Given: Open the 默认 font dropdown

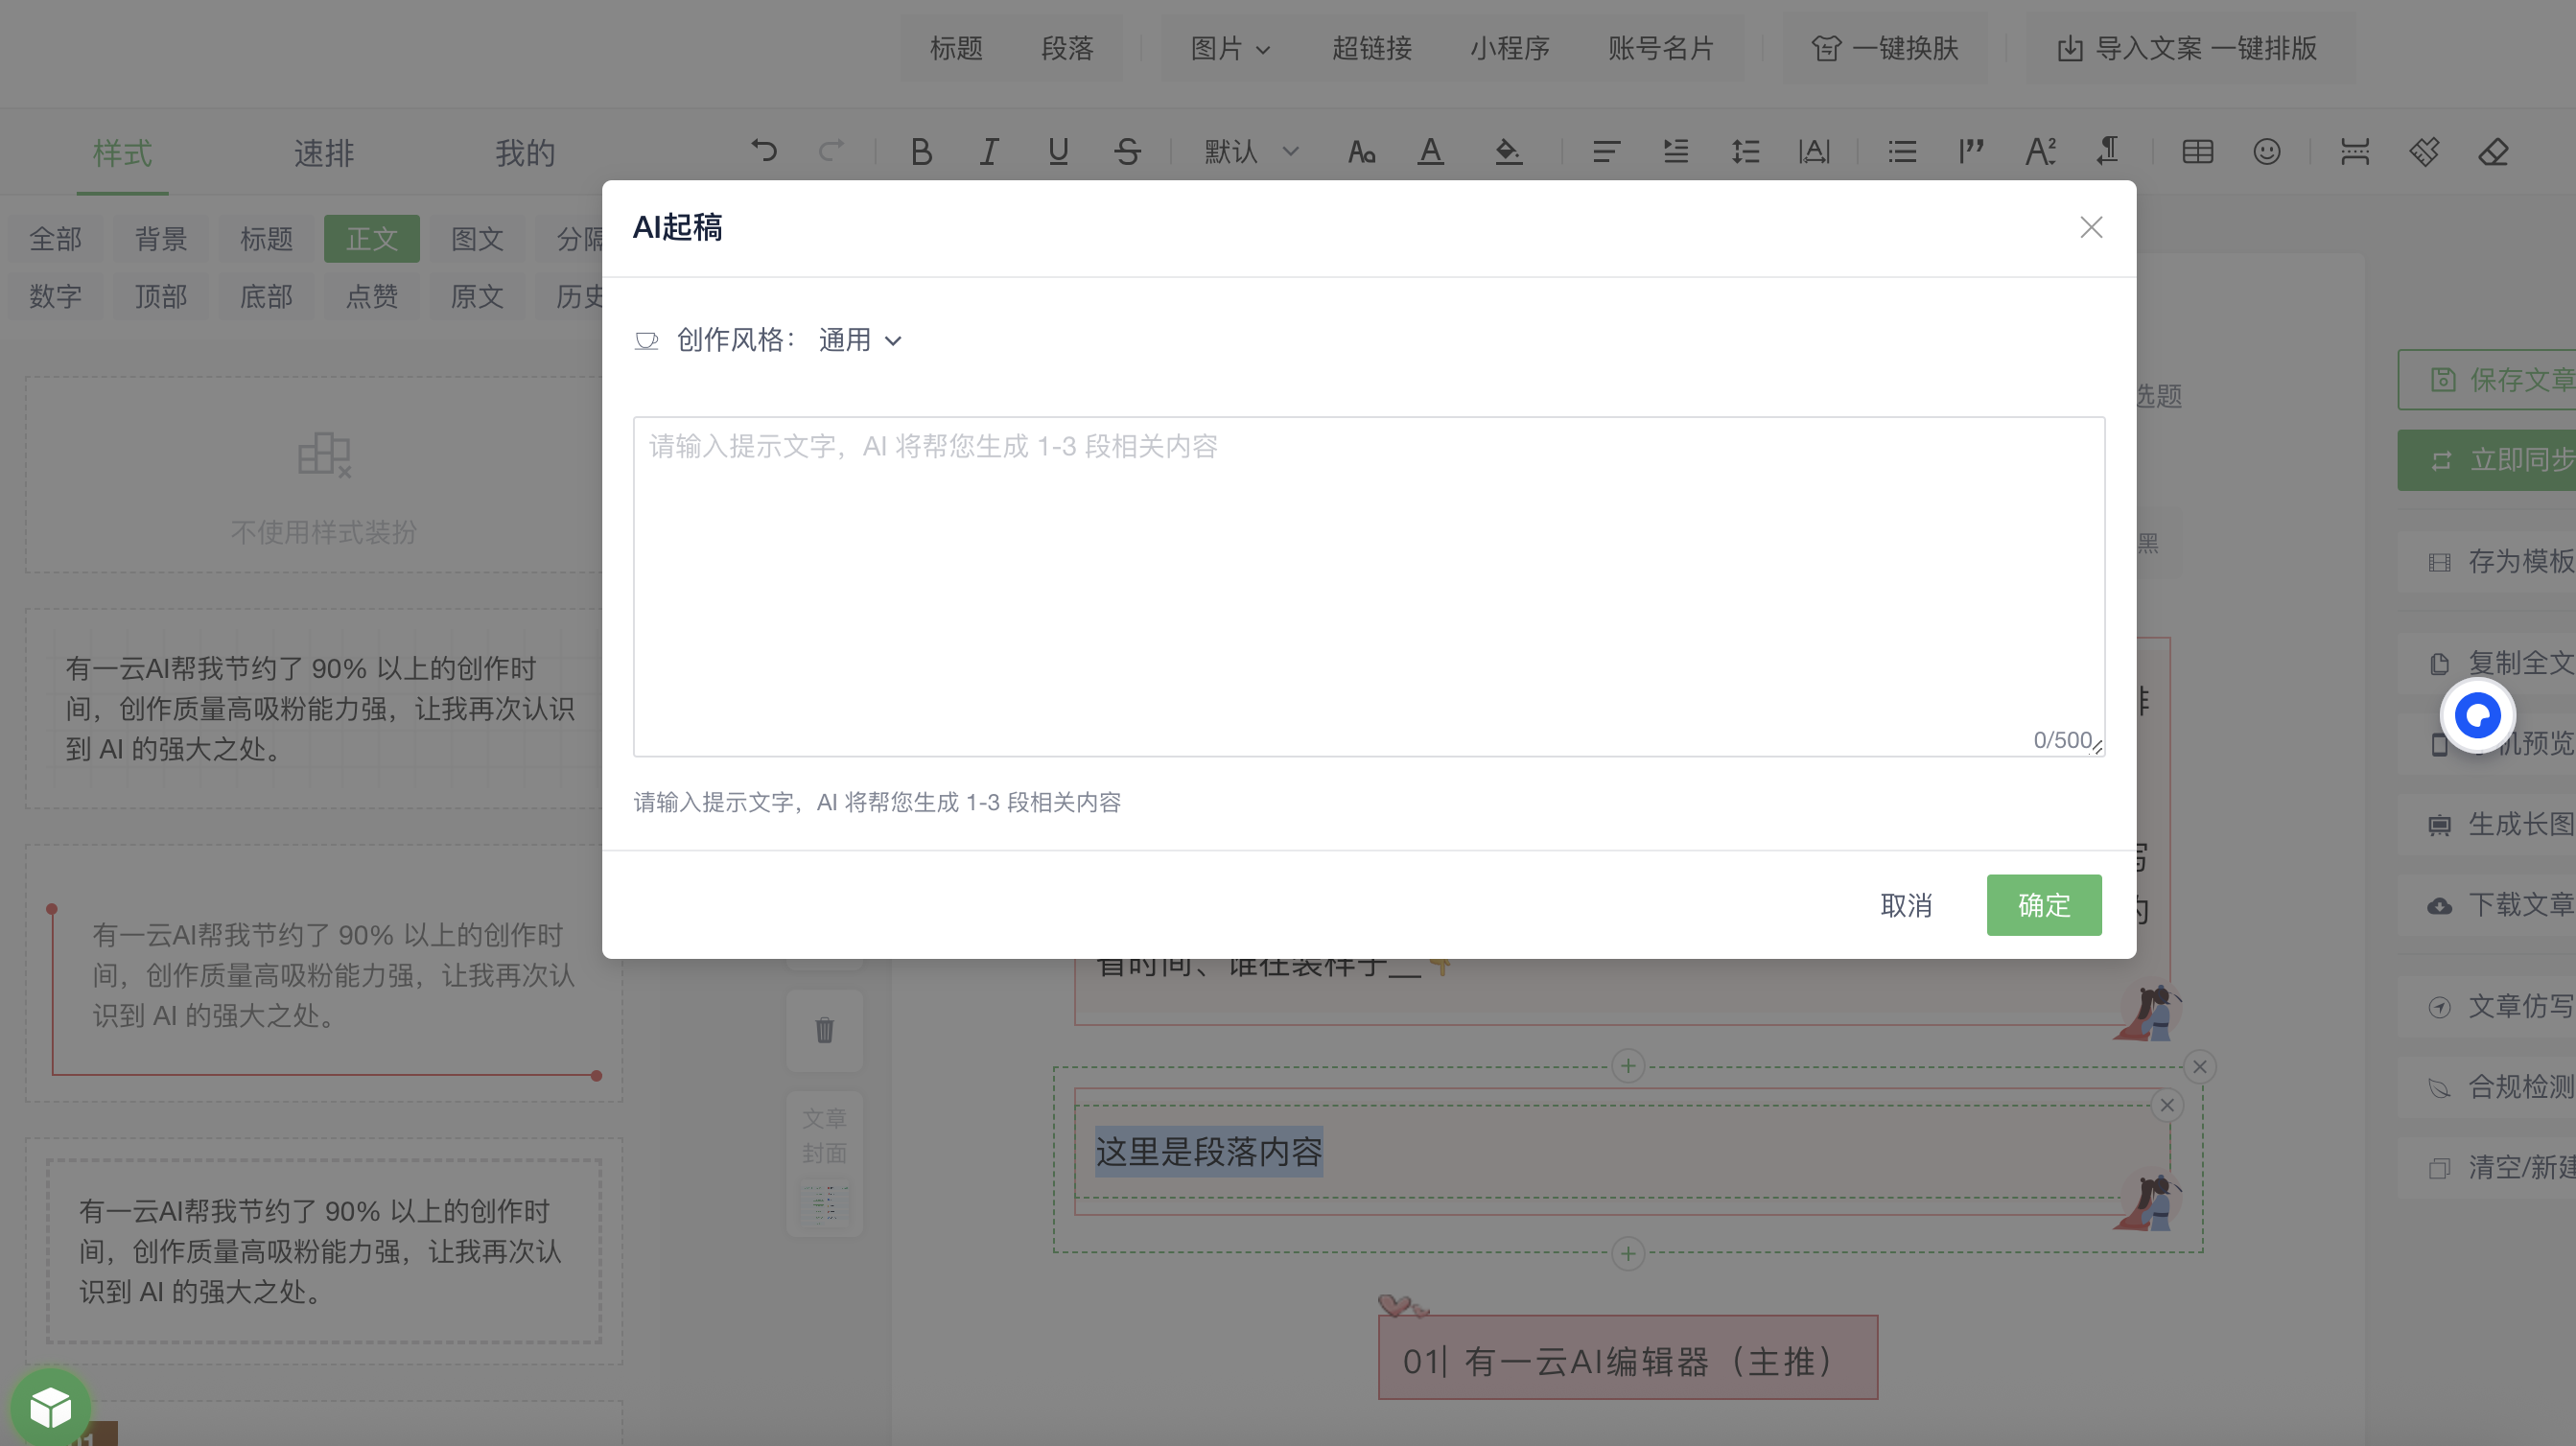Looking at the screenshot, I should click(x=1251, y=152).
